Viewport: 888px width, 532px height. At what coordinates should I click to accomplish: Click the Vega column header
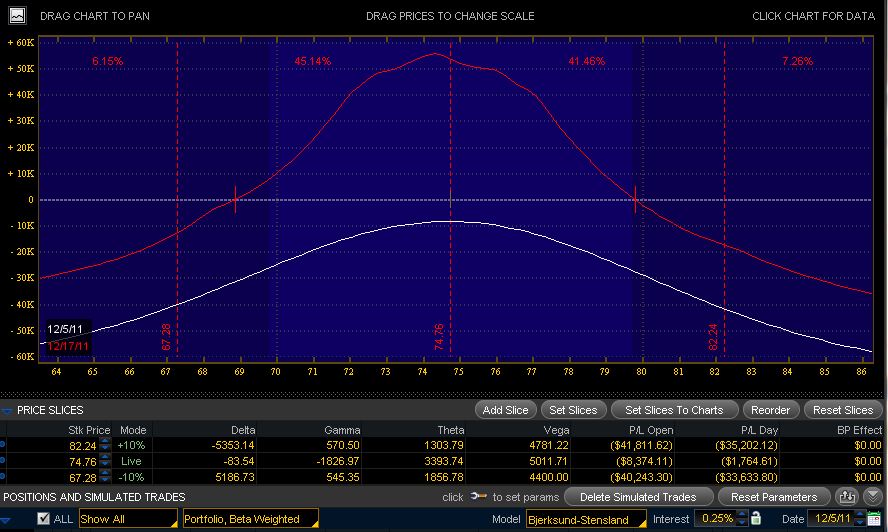556,430
